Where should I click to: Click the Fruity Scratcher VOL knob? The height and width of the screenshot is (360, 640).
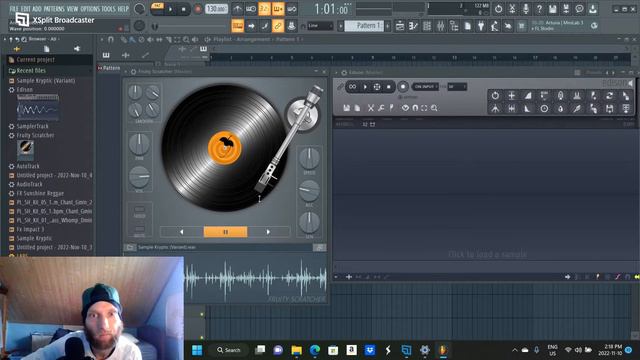[x=139, y=176]
